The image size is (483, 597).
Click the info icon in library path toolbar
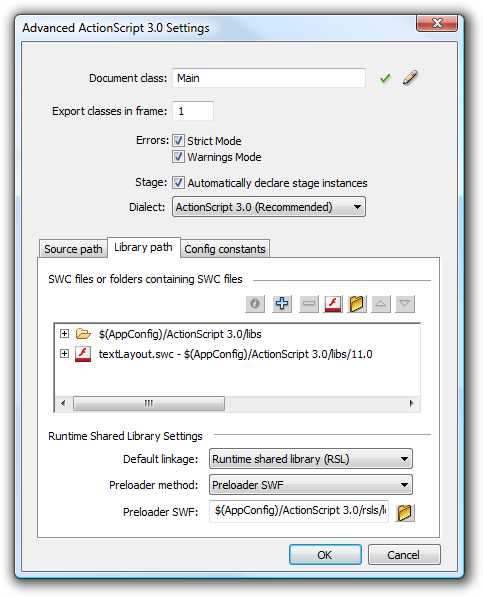pyautogui.click(x=255, y=304)
